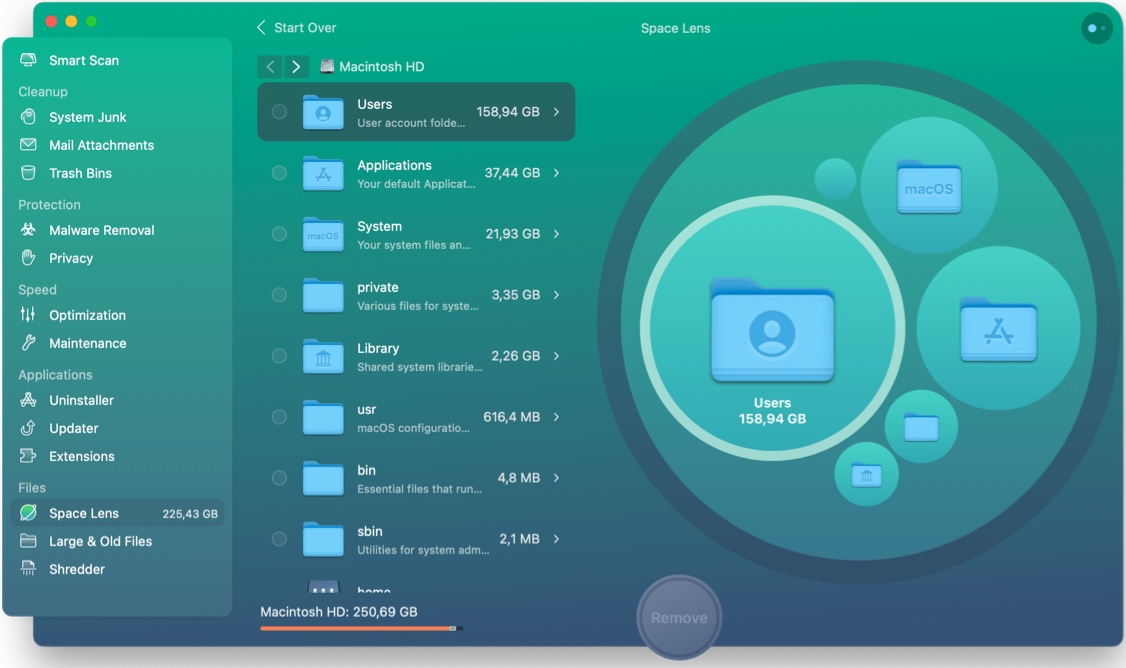Select the plain folder bubble in the map
Image resolution: width=1126 pixels, height=668 pixels.
921,427
